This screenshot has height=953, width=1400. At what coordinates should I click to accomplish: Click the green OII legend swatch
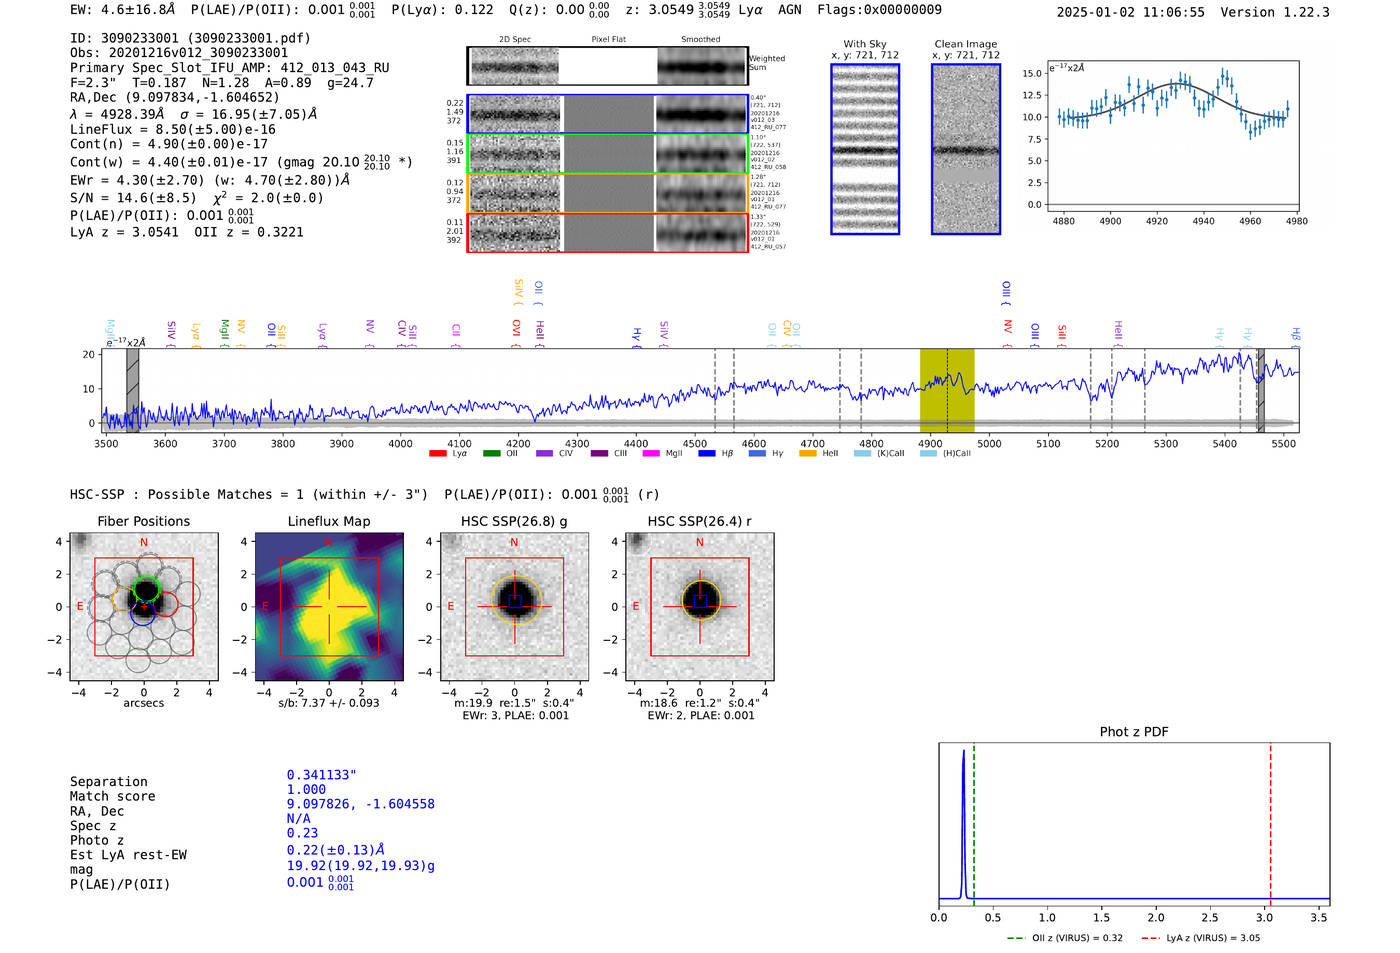(491, 453)
